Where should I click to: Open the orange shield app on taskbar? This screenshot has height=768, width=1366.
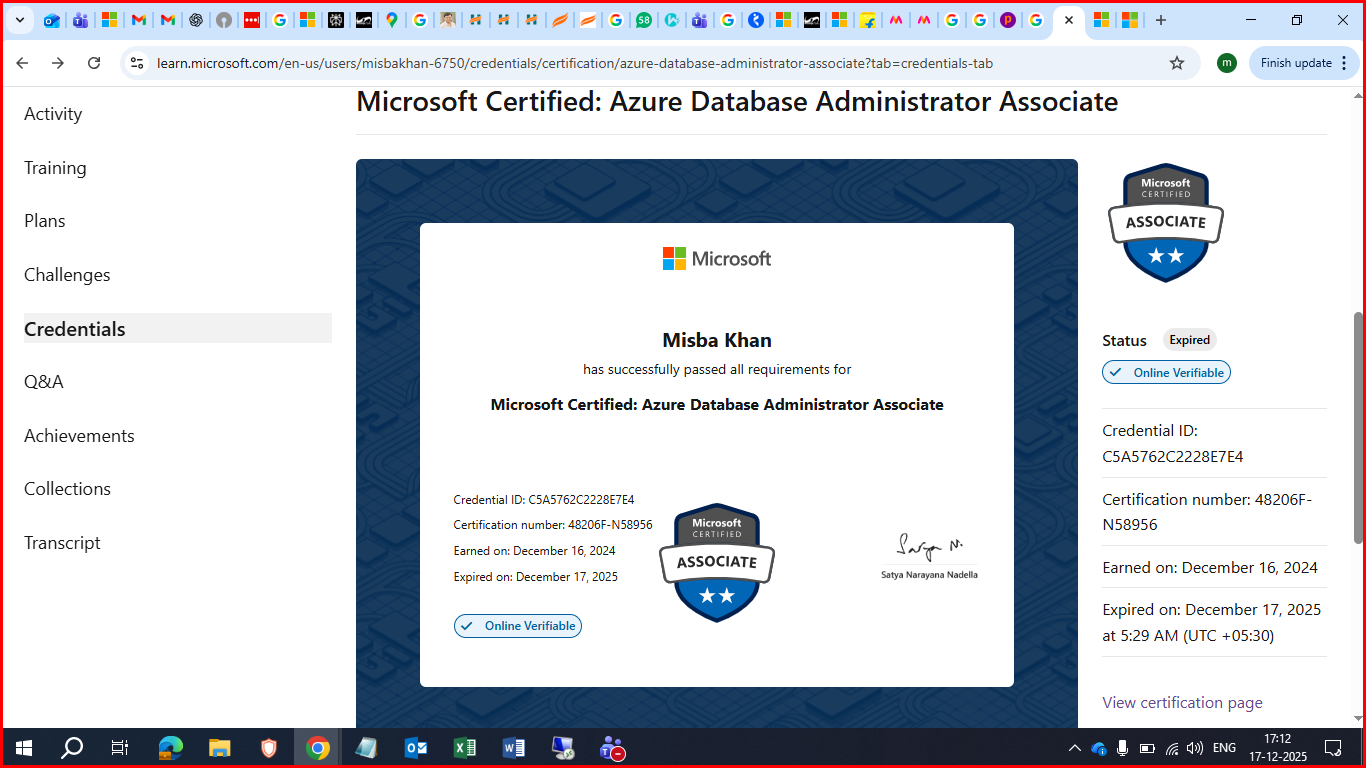(x=269, y=748)
